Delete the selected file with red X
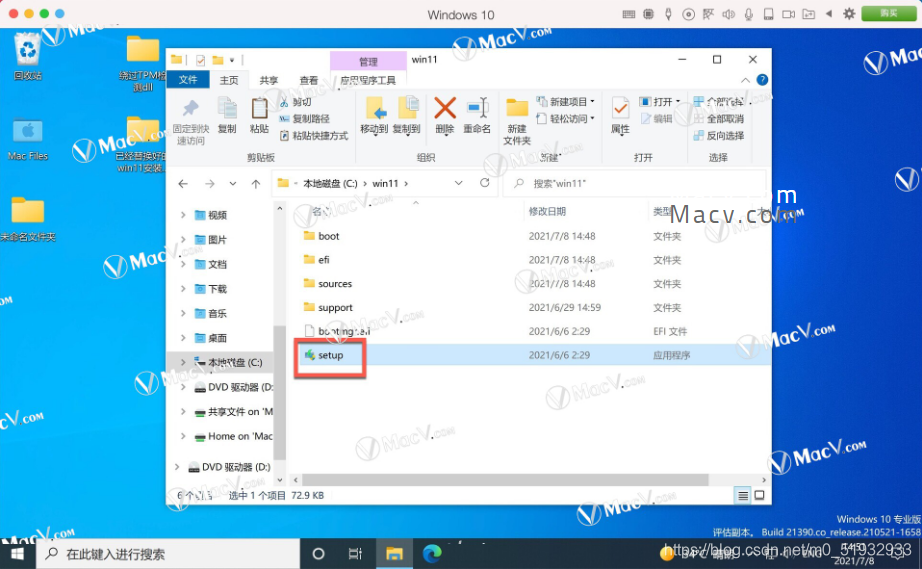The height and width of the screenshot is (569, 922). (445, 116)
